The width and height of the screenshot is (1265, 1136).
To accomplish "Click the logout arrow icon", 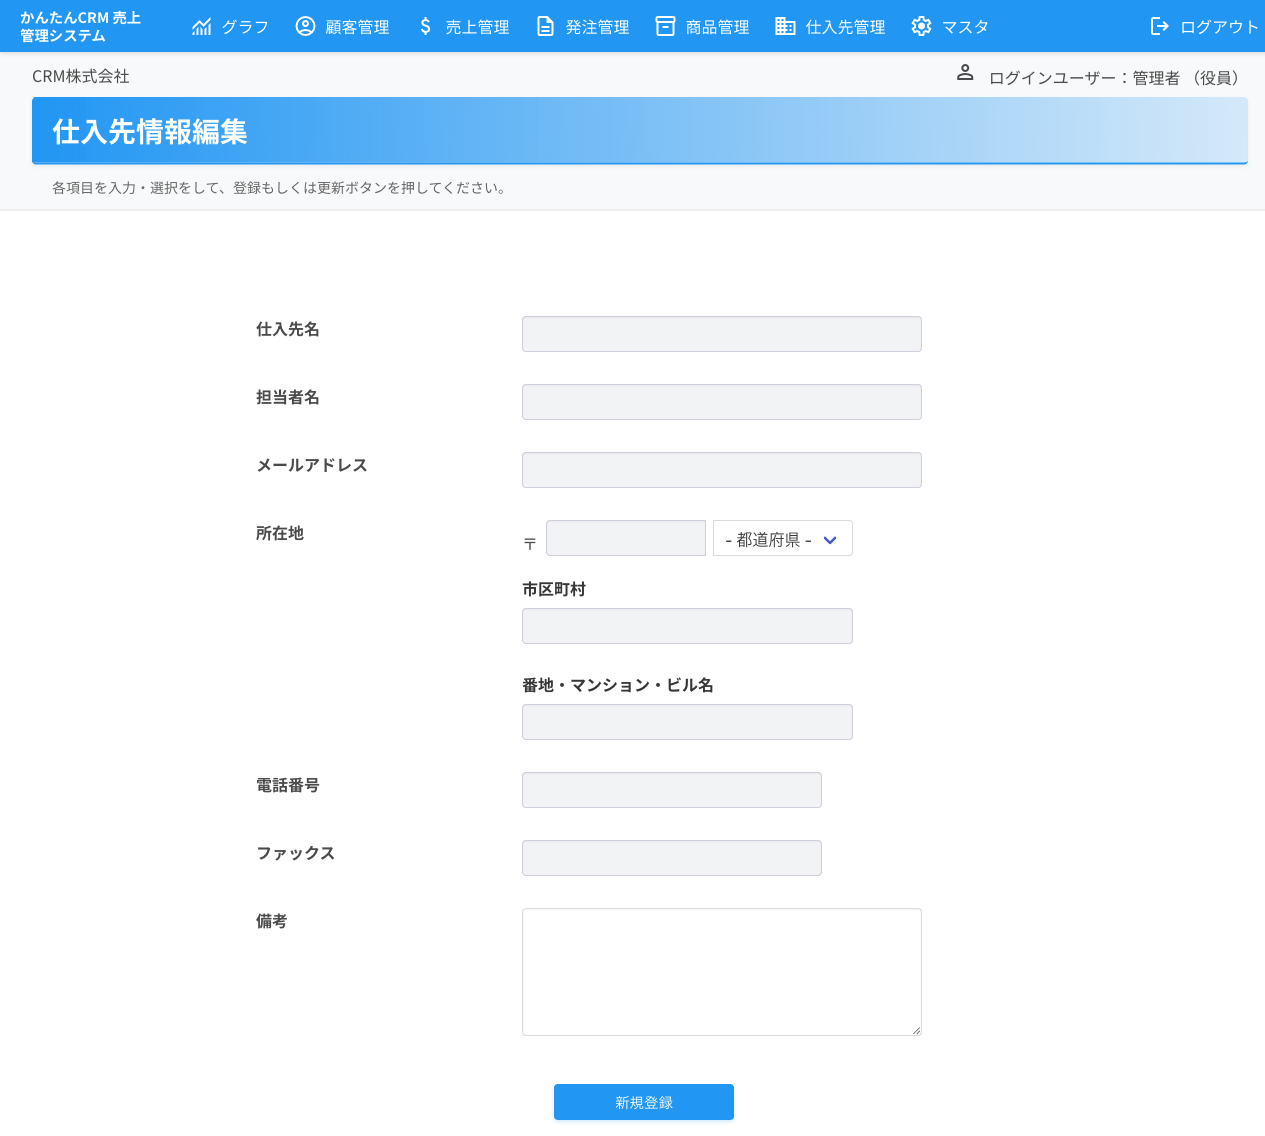I will (x=1161, y=26).
